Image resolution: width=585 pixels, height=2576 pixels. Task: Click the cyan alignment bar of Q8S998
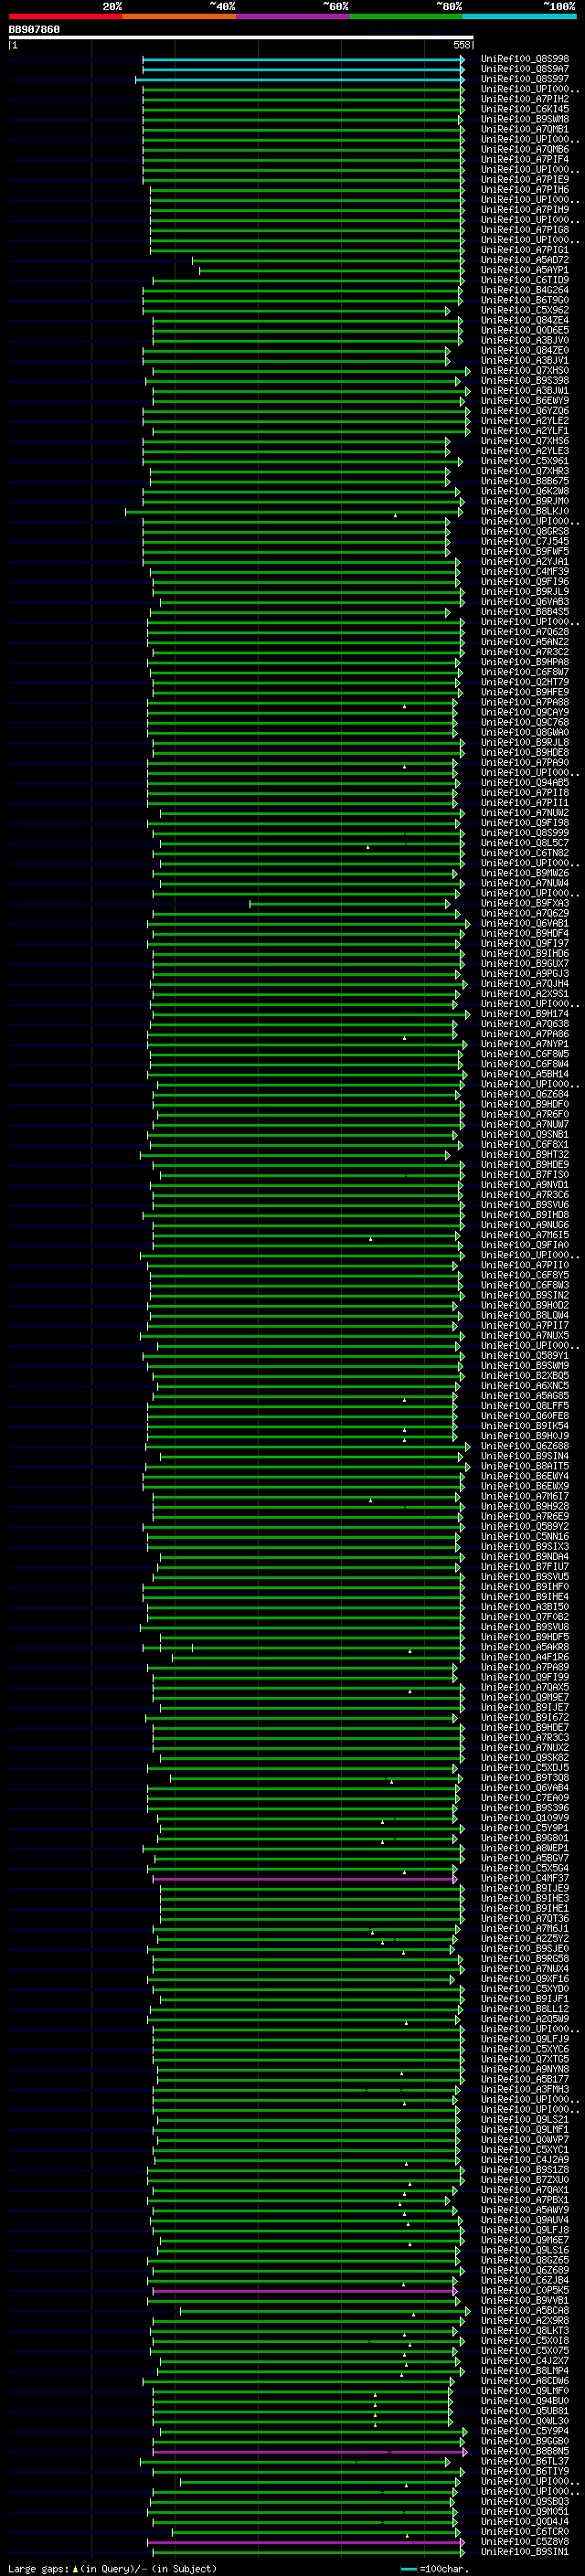[303, 59]
